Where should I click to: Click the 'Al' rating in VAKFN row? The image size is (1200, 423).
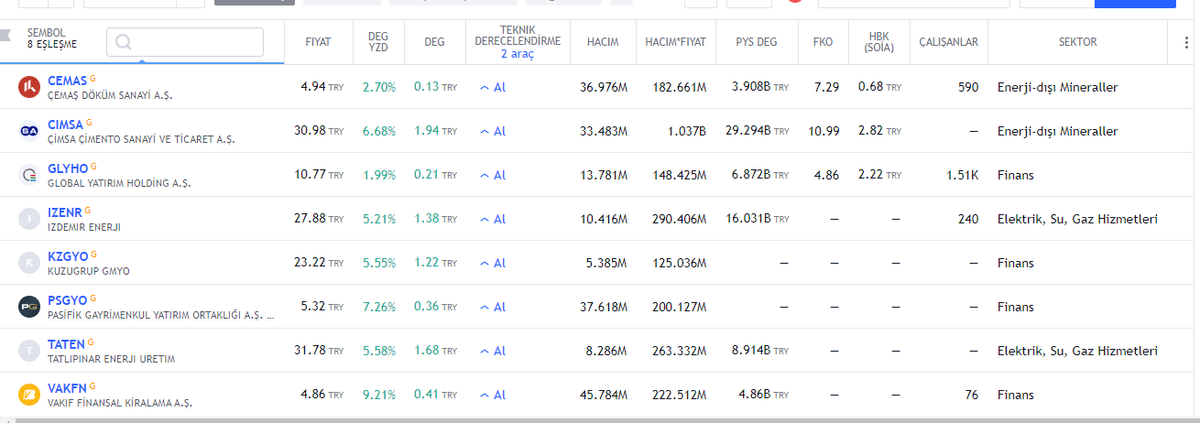[x=493, y=395]
